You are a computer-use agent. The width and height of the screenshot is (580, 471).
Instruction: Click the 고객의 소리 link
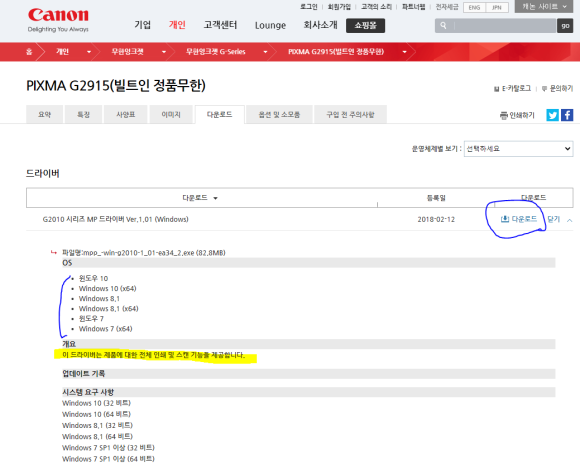(x=377, y=7)
